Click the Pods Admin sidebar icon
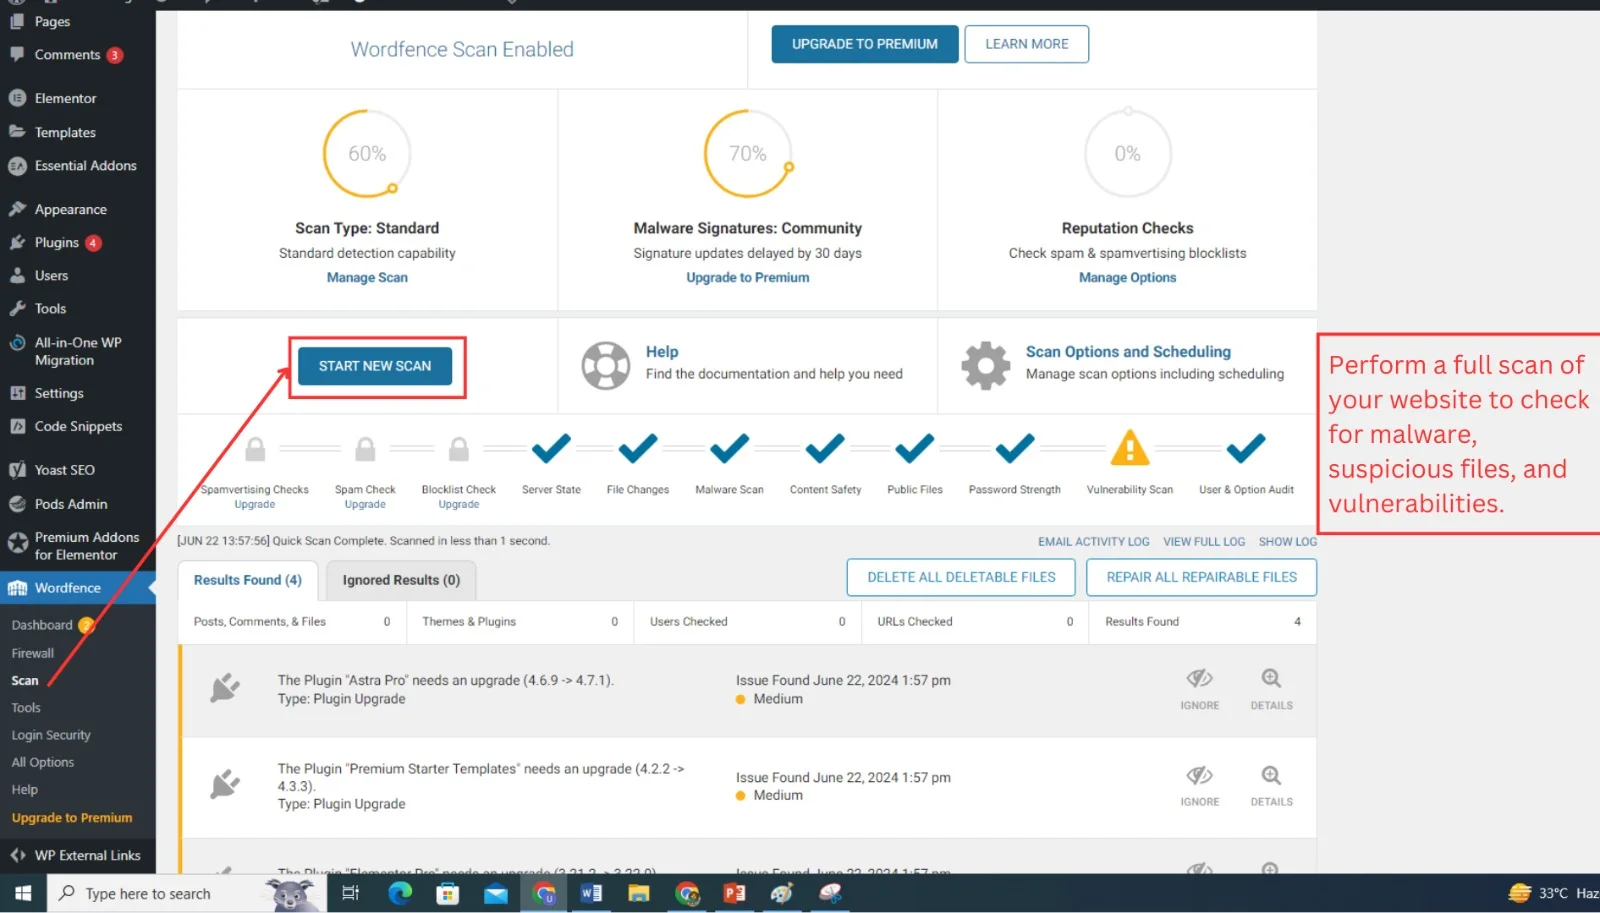This screenshot has height=913, width=1600. pyautogui.click(x=17, y=504)
